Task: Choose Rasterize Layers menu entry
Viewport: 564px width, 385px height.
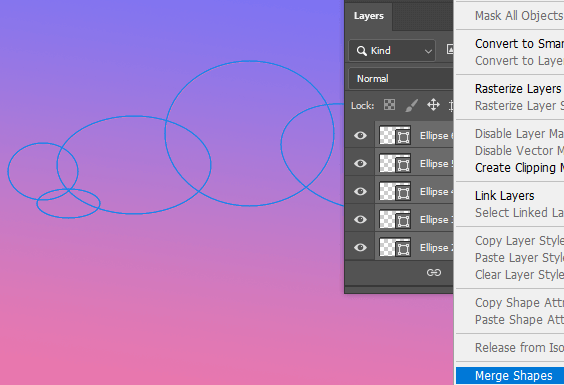Action: click(518, 89)
